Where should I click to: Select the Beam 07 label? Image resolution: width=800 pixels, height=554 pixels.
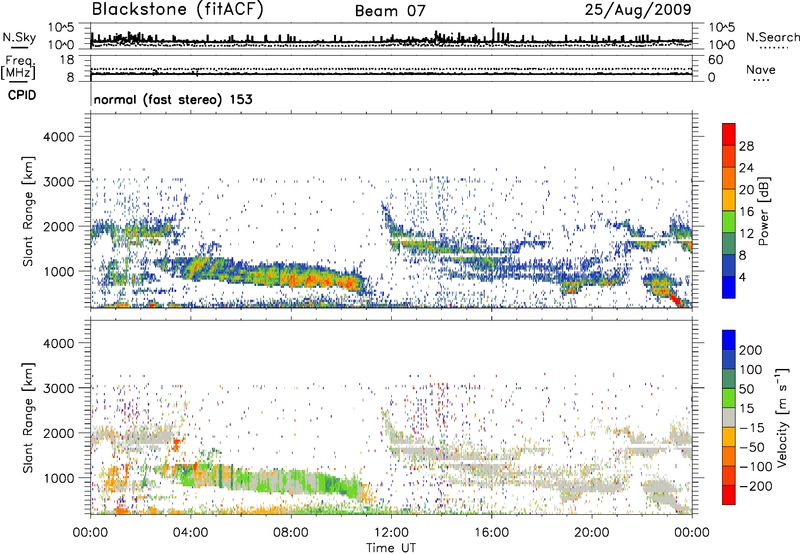[x=390, y=11]
